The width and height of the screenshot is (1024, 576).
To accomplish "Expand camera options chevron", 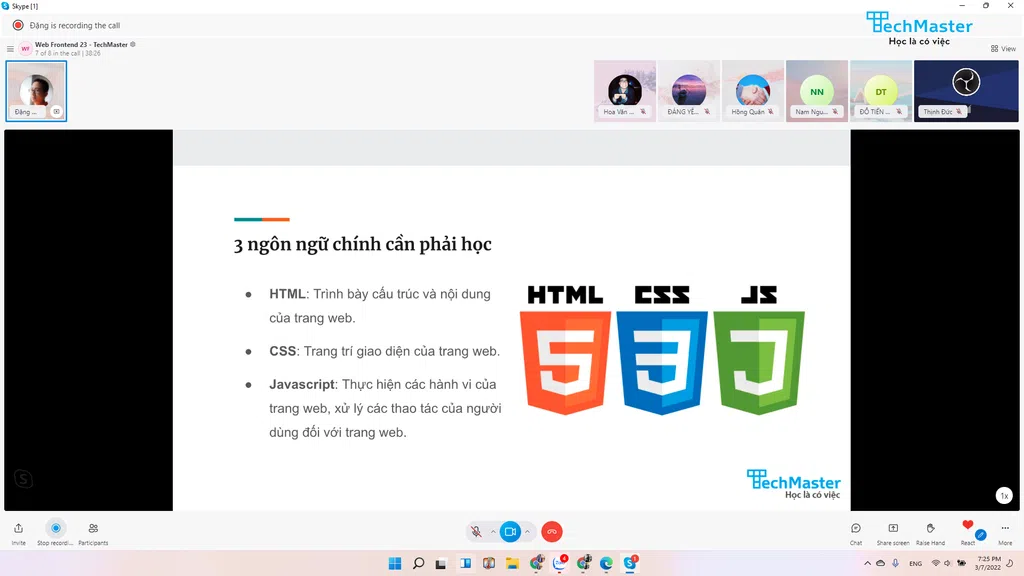I will click(527, 532).
